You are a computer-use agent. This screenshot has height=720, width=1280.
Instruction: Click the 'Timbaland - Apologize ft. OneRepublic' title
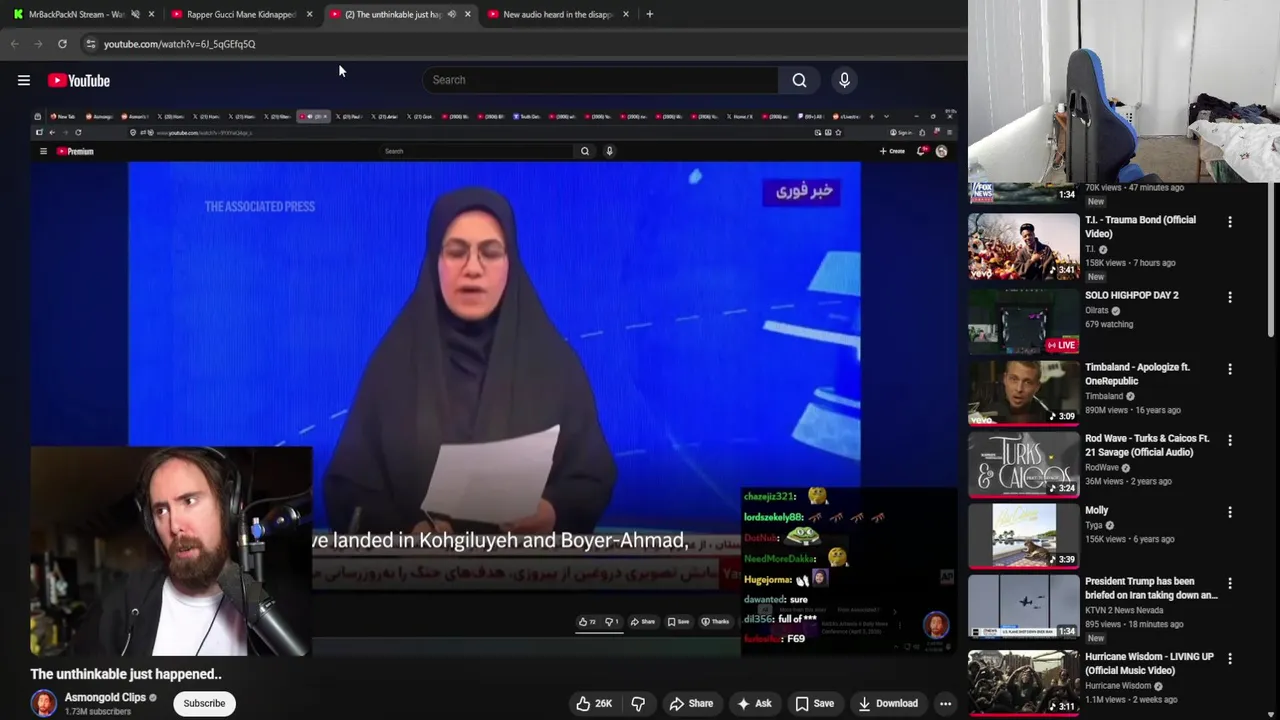pyautogui.click(x=1137, y=373)
